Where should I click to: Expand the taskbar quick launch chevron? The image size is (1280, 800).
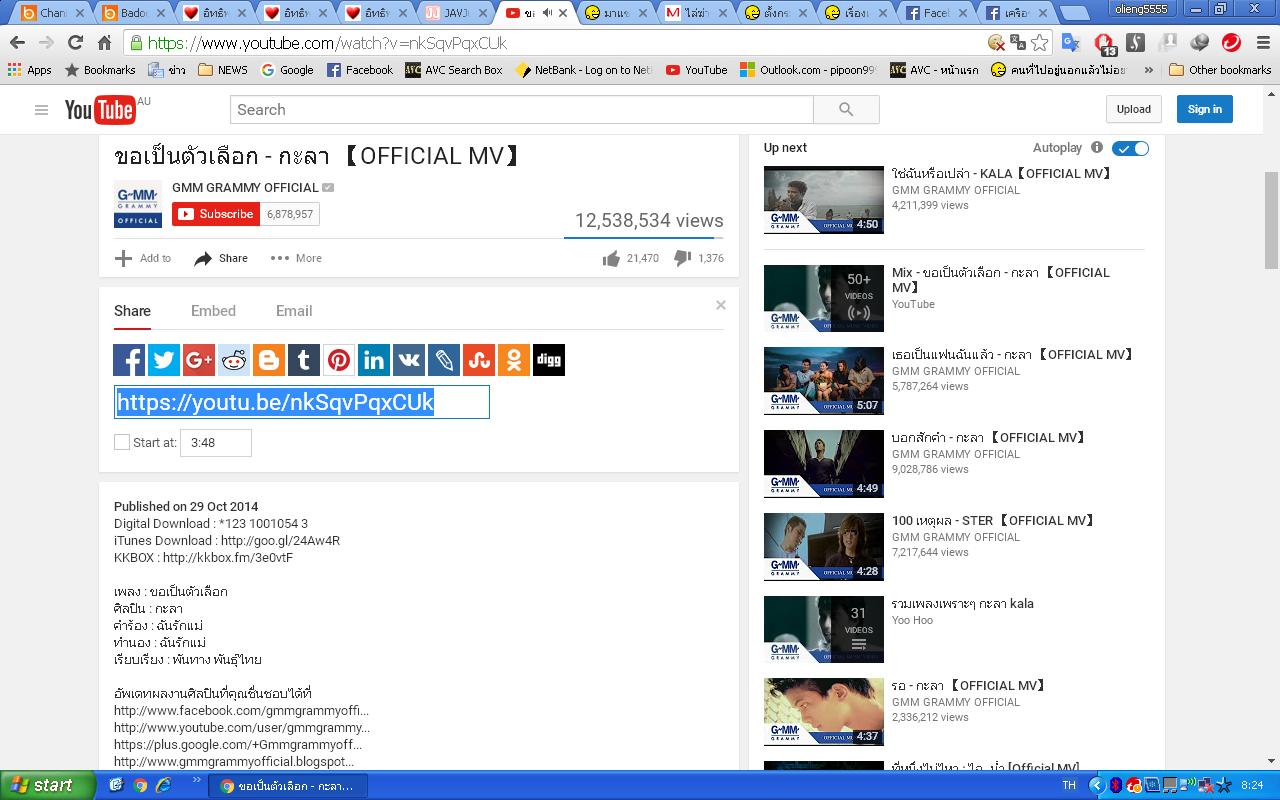[196, 781]
